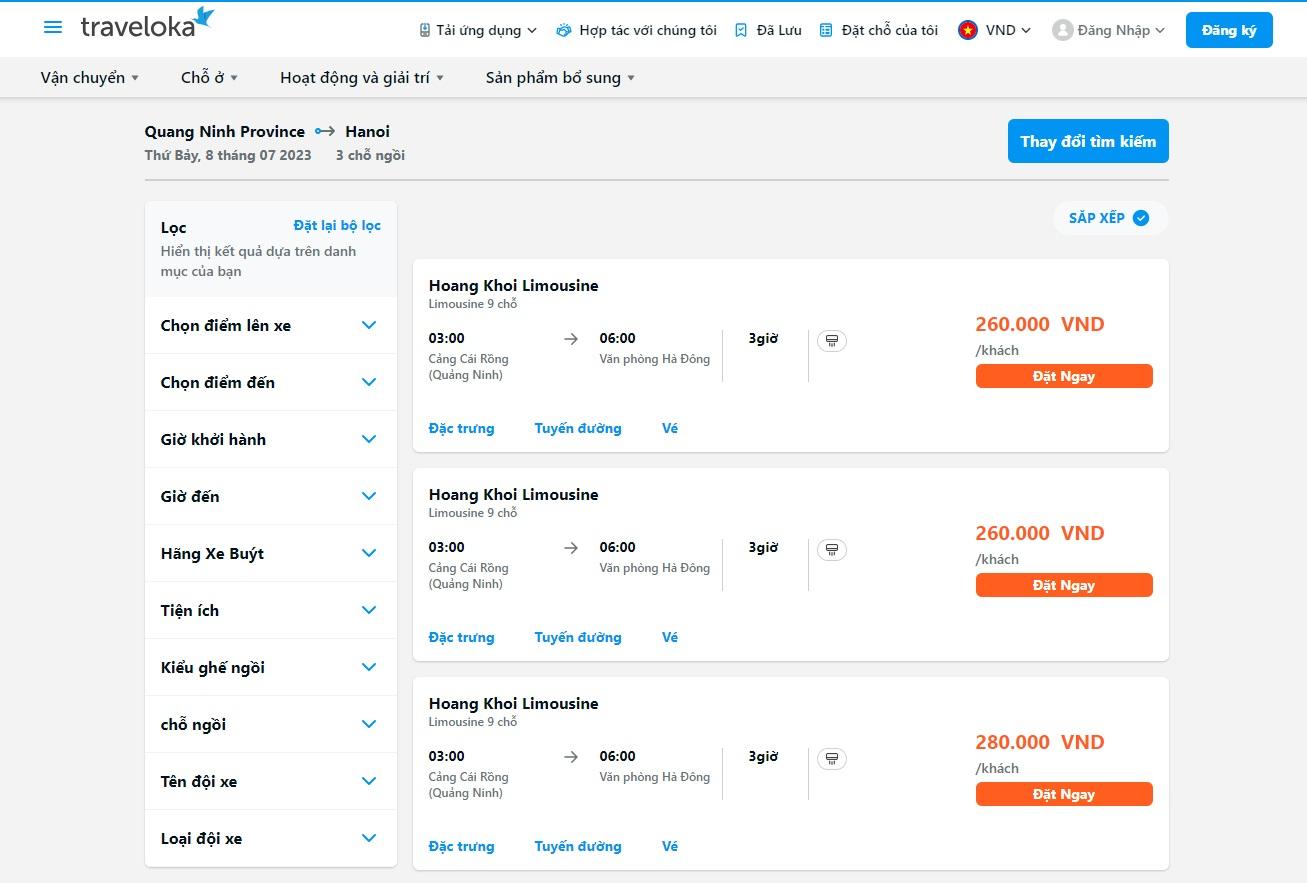Open Vé tab of 280.000 VND result
Screen dimensions: 1307x883
click(670, 846)
